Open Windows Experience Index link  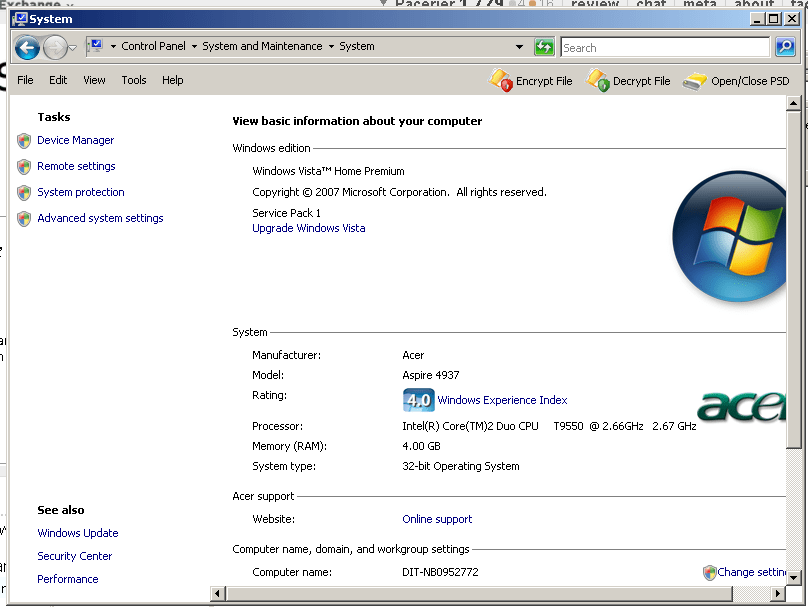(502, 400)
